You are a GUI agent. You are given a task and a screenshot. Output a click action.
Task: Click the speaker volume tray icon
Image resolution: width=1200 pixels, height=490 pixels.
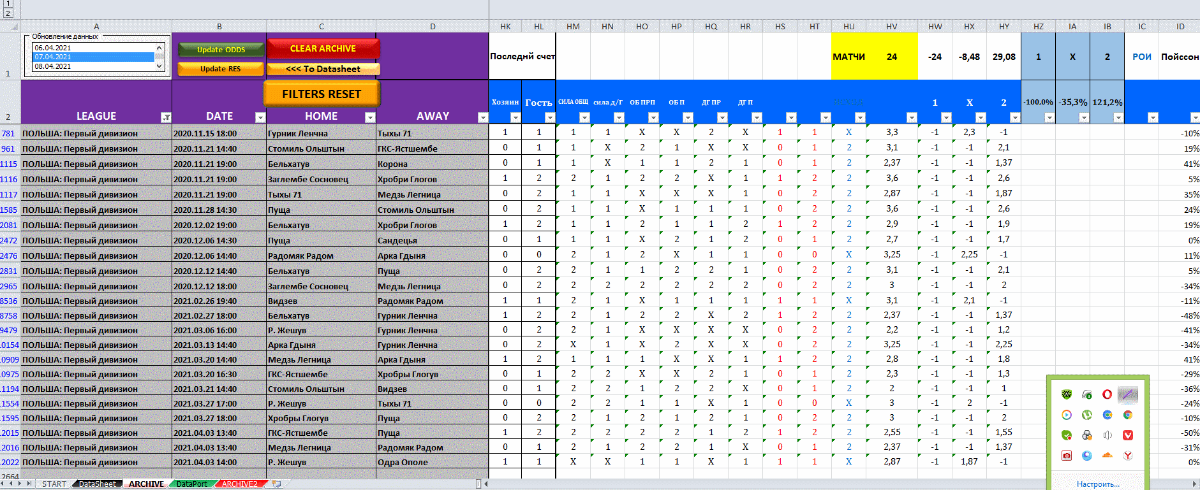[1107, 434]
